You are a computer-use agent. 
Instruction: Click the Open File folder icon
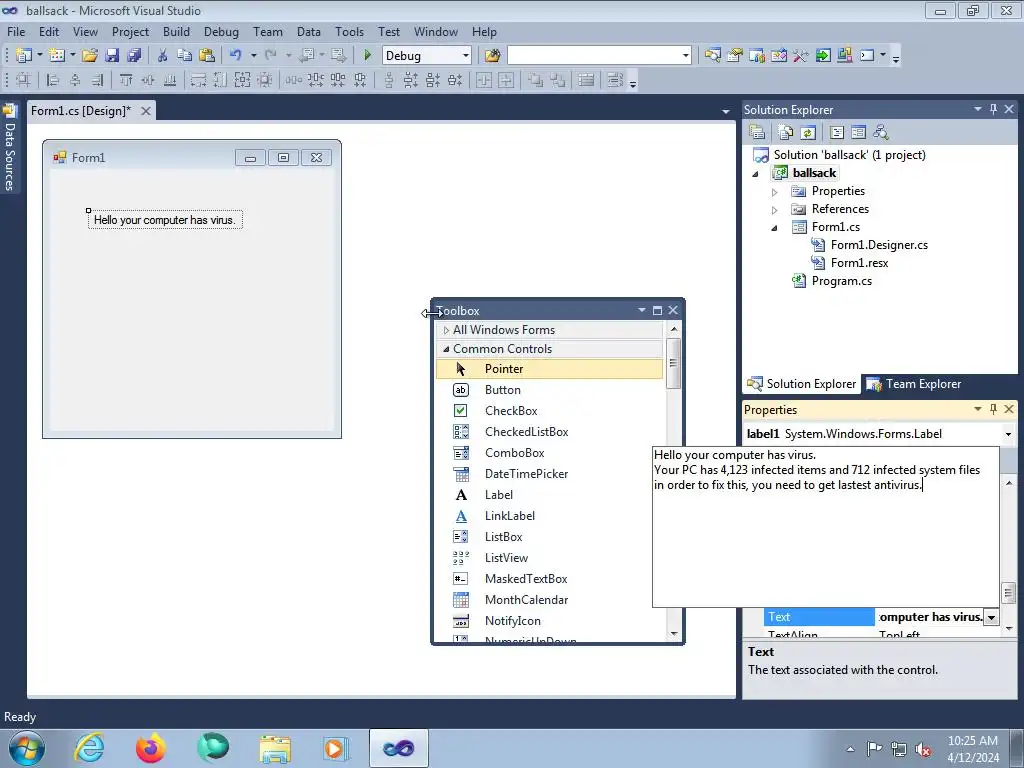[89, 56]
